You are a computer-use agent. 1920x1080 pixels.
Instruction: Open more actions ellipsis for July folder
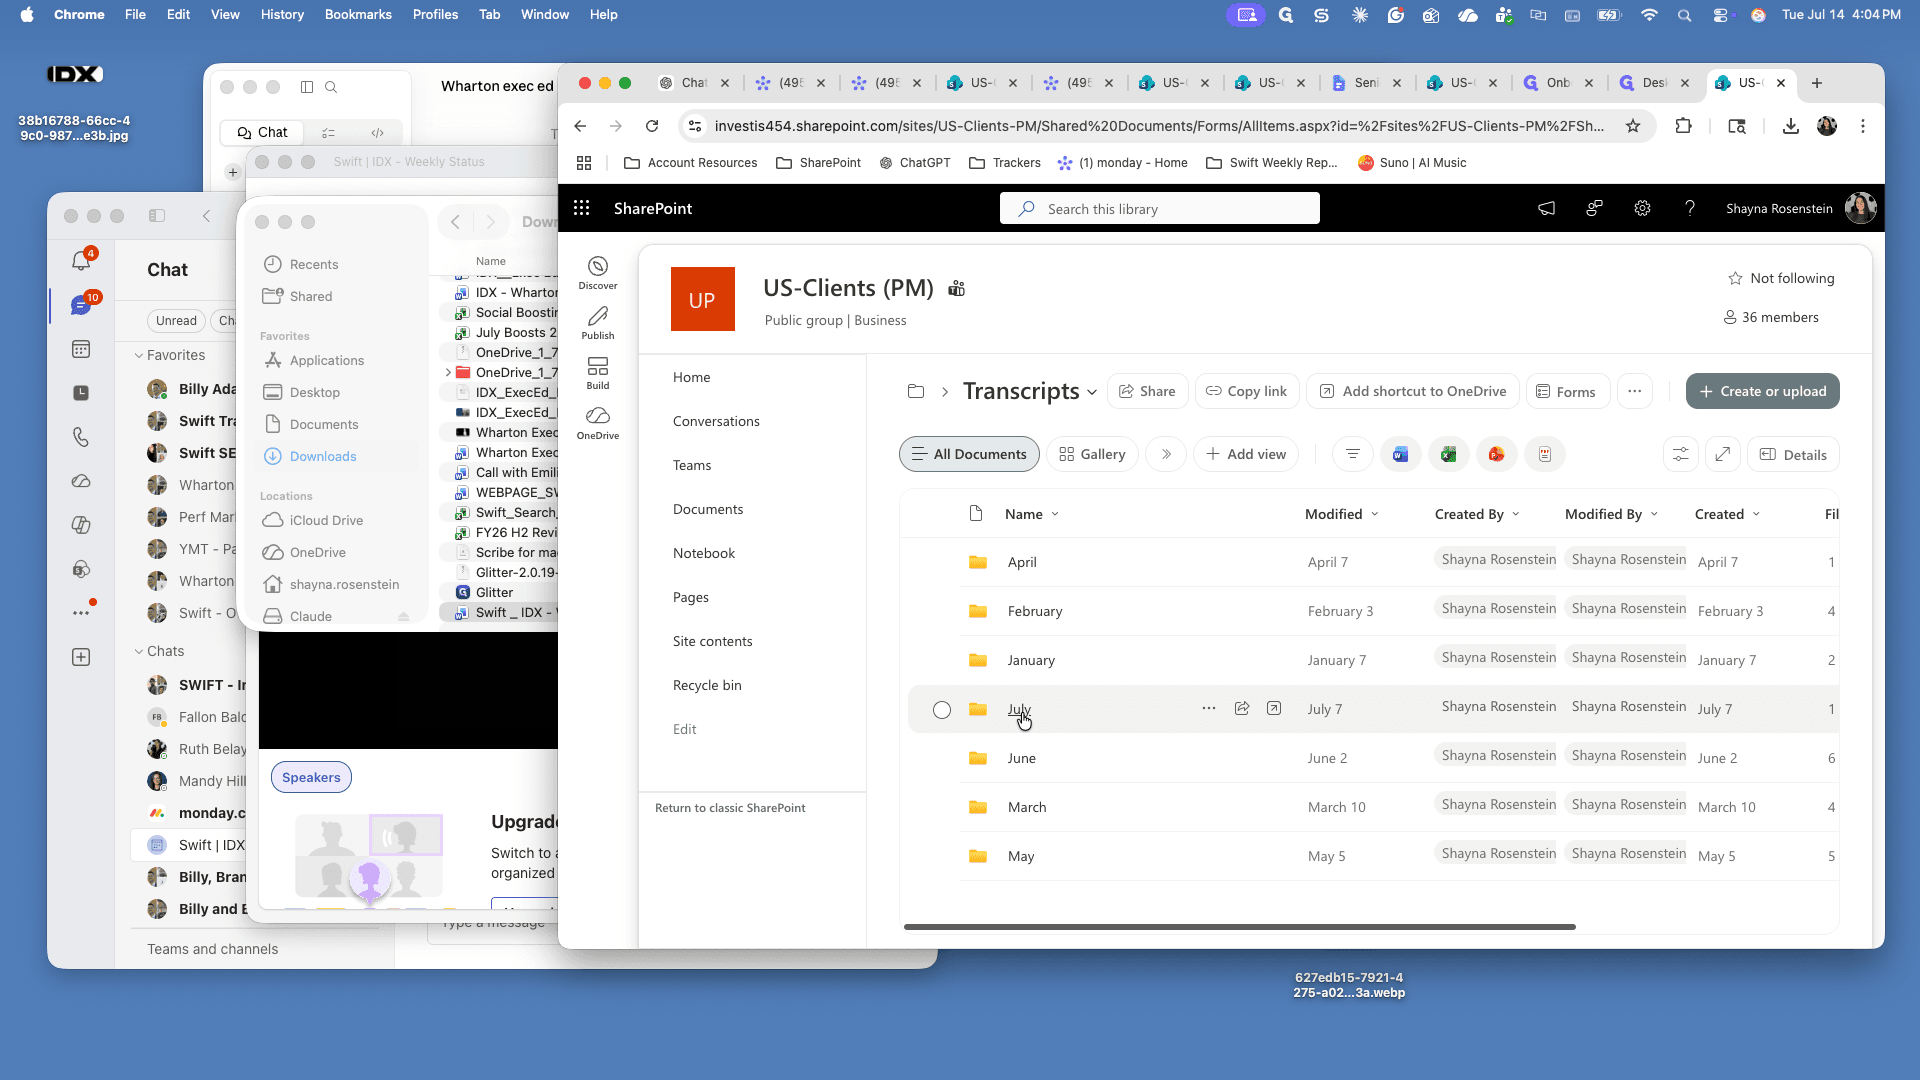(1209, 708)
